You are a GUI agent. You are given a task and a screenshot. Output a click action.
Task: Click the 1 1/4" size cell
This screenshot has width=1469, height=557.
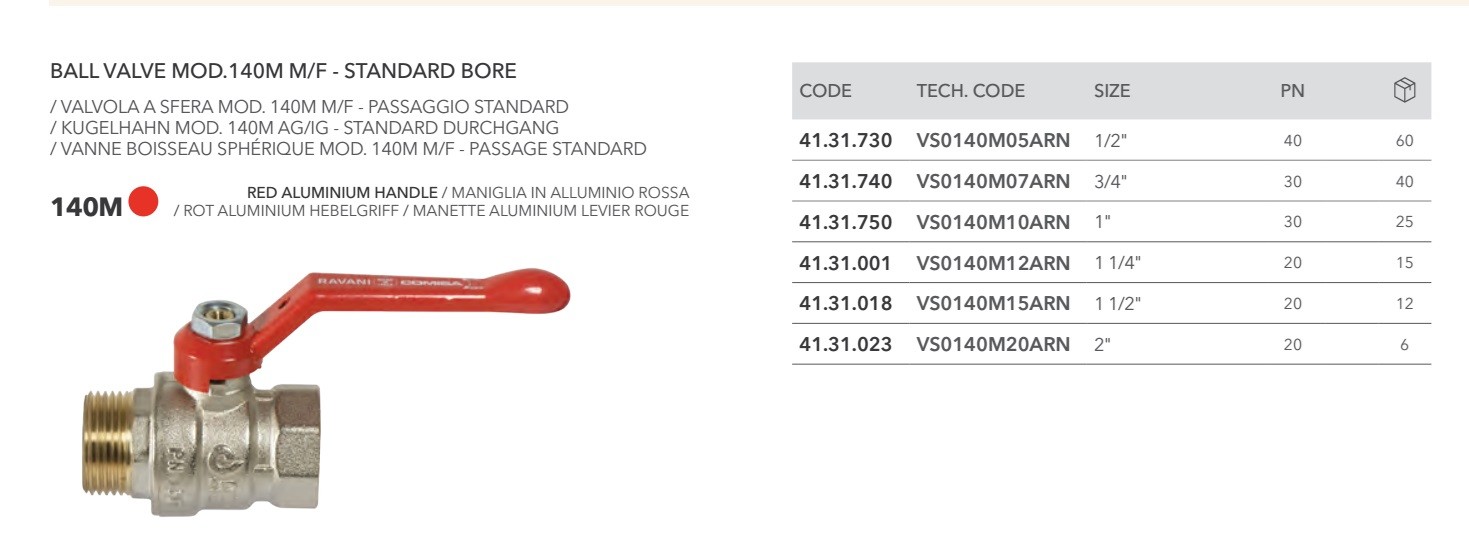(1117, 263)
